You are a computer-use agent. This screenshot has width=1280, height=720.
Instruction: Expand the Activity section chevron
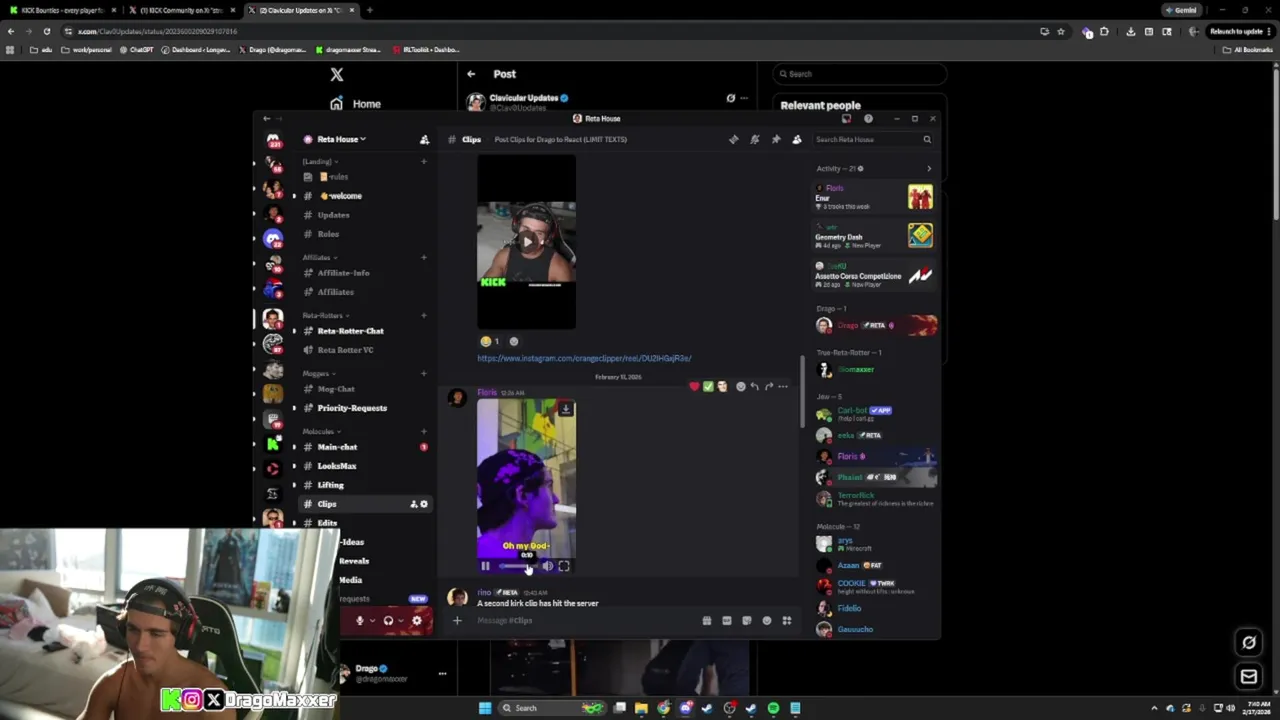click(929, 168)
